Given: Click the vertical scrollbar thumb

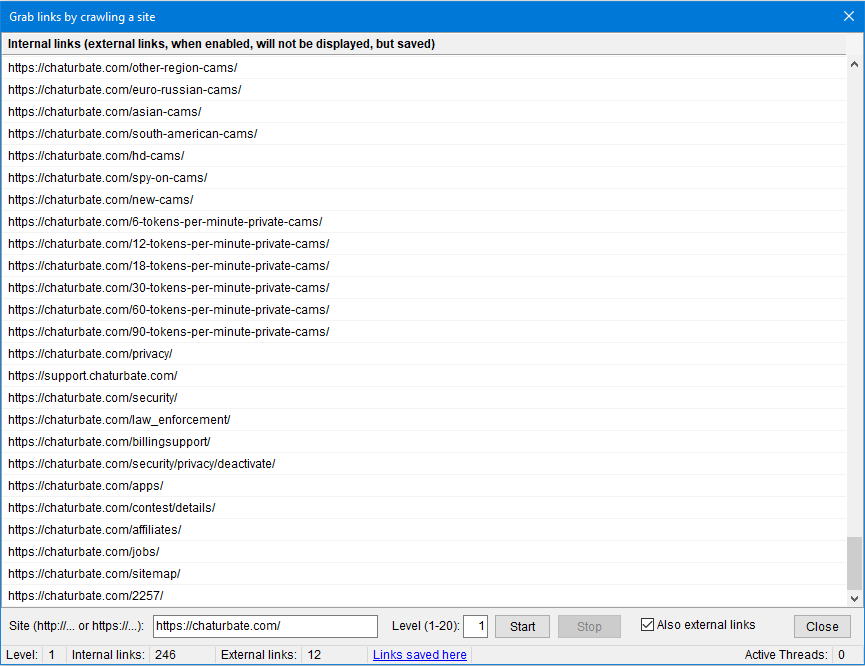Looking at the screenshot, I should (x=855, y=563).
